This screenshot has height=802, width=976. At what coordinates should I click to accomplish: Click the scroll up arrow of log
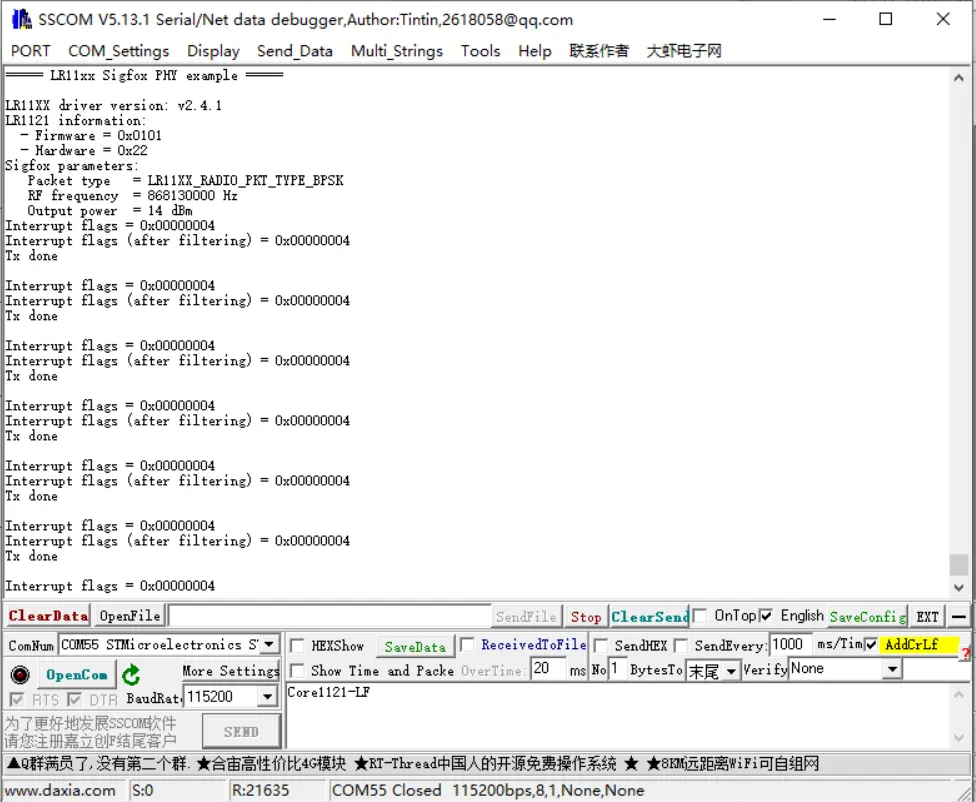pos(959,76)
